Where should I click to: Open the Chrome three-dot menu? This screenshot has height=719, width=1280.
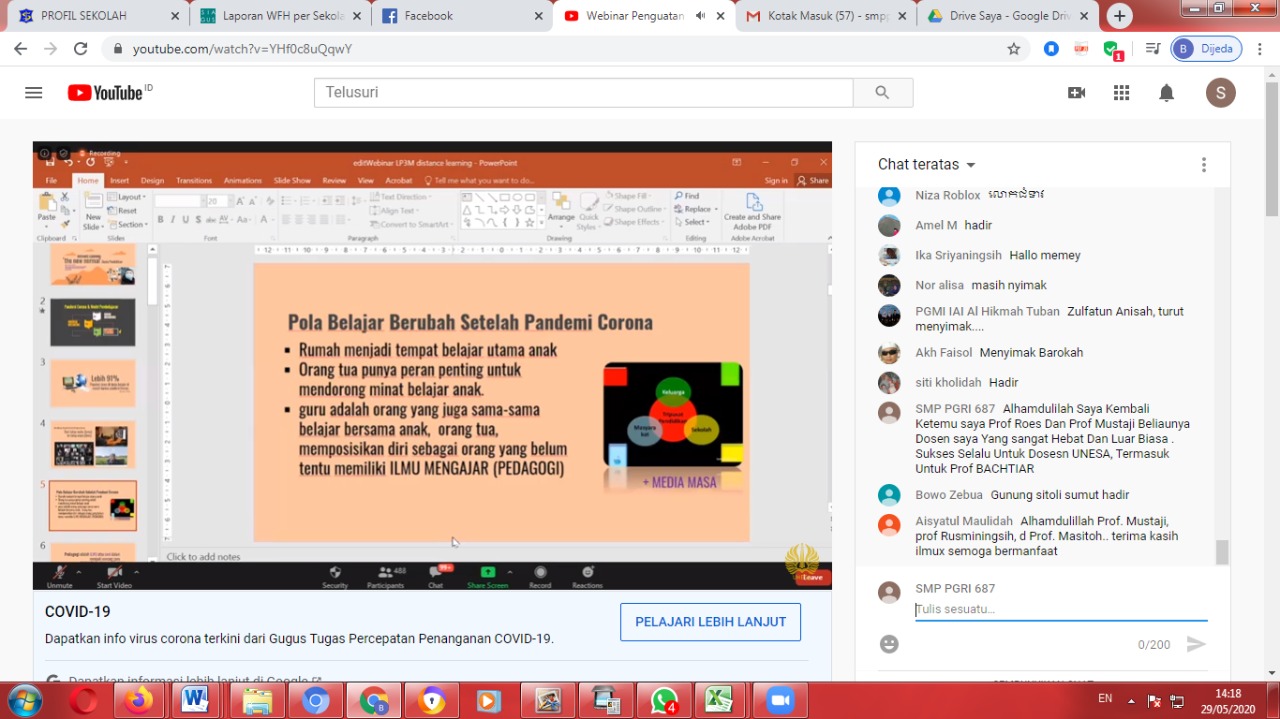coord(1259,48)
